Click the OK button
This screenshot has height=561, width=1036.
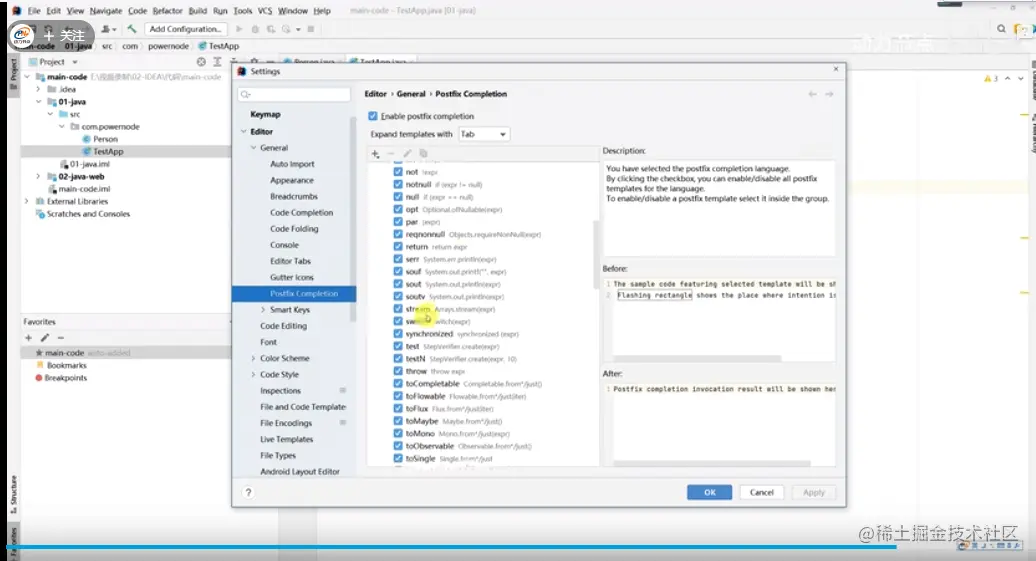(710, 492)
